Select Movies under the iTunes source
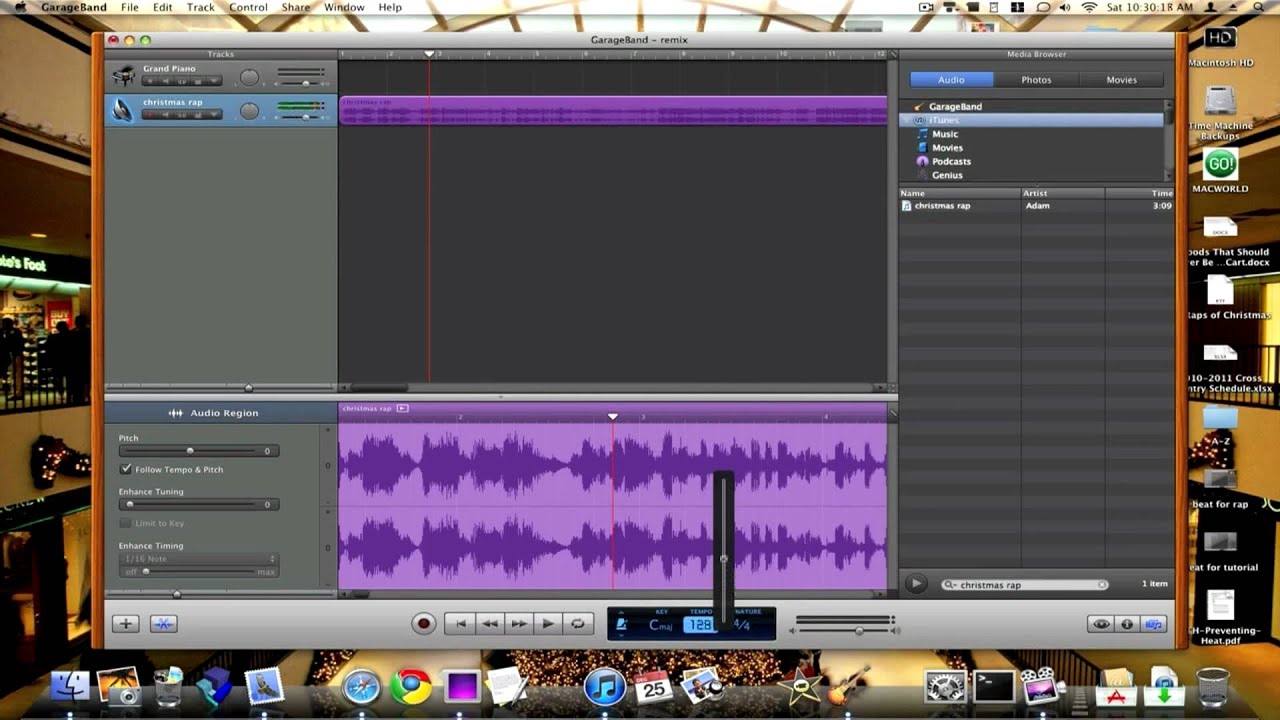1280x720 pixels. (947, 148)
